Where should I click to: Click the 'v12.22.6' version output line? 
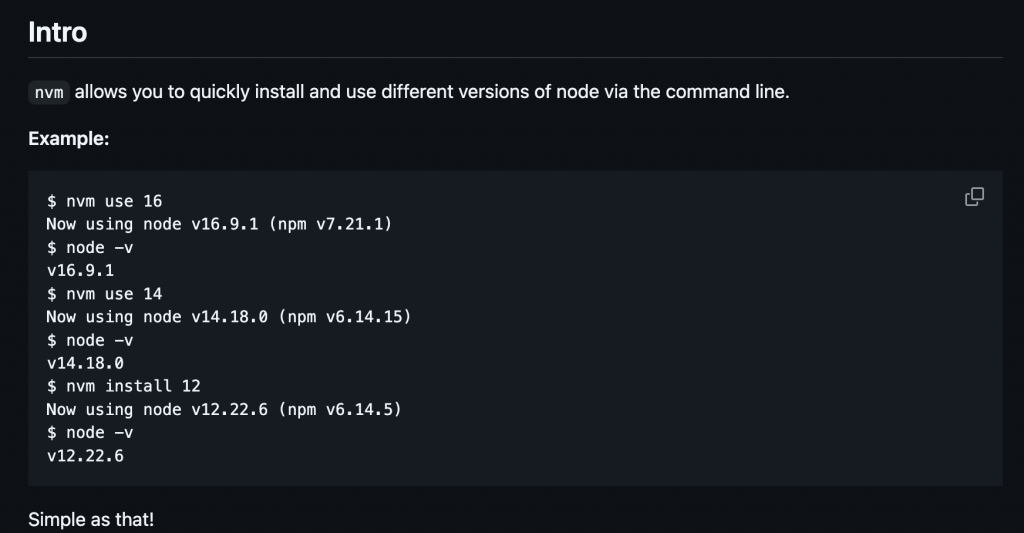point(85,455)
